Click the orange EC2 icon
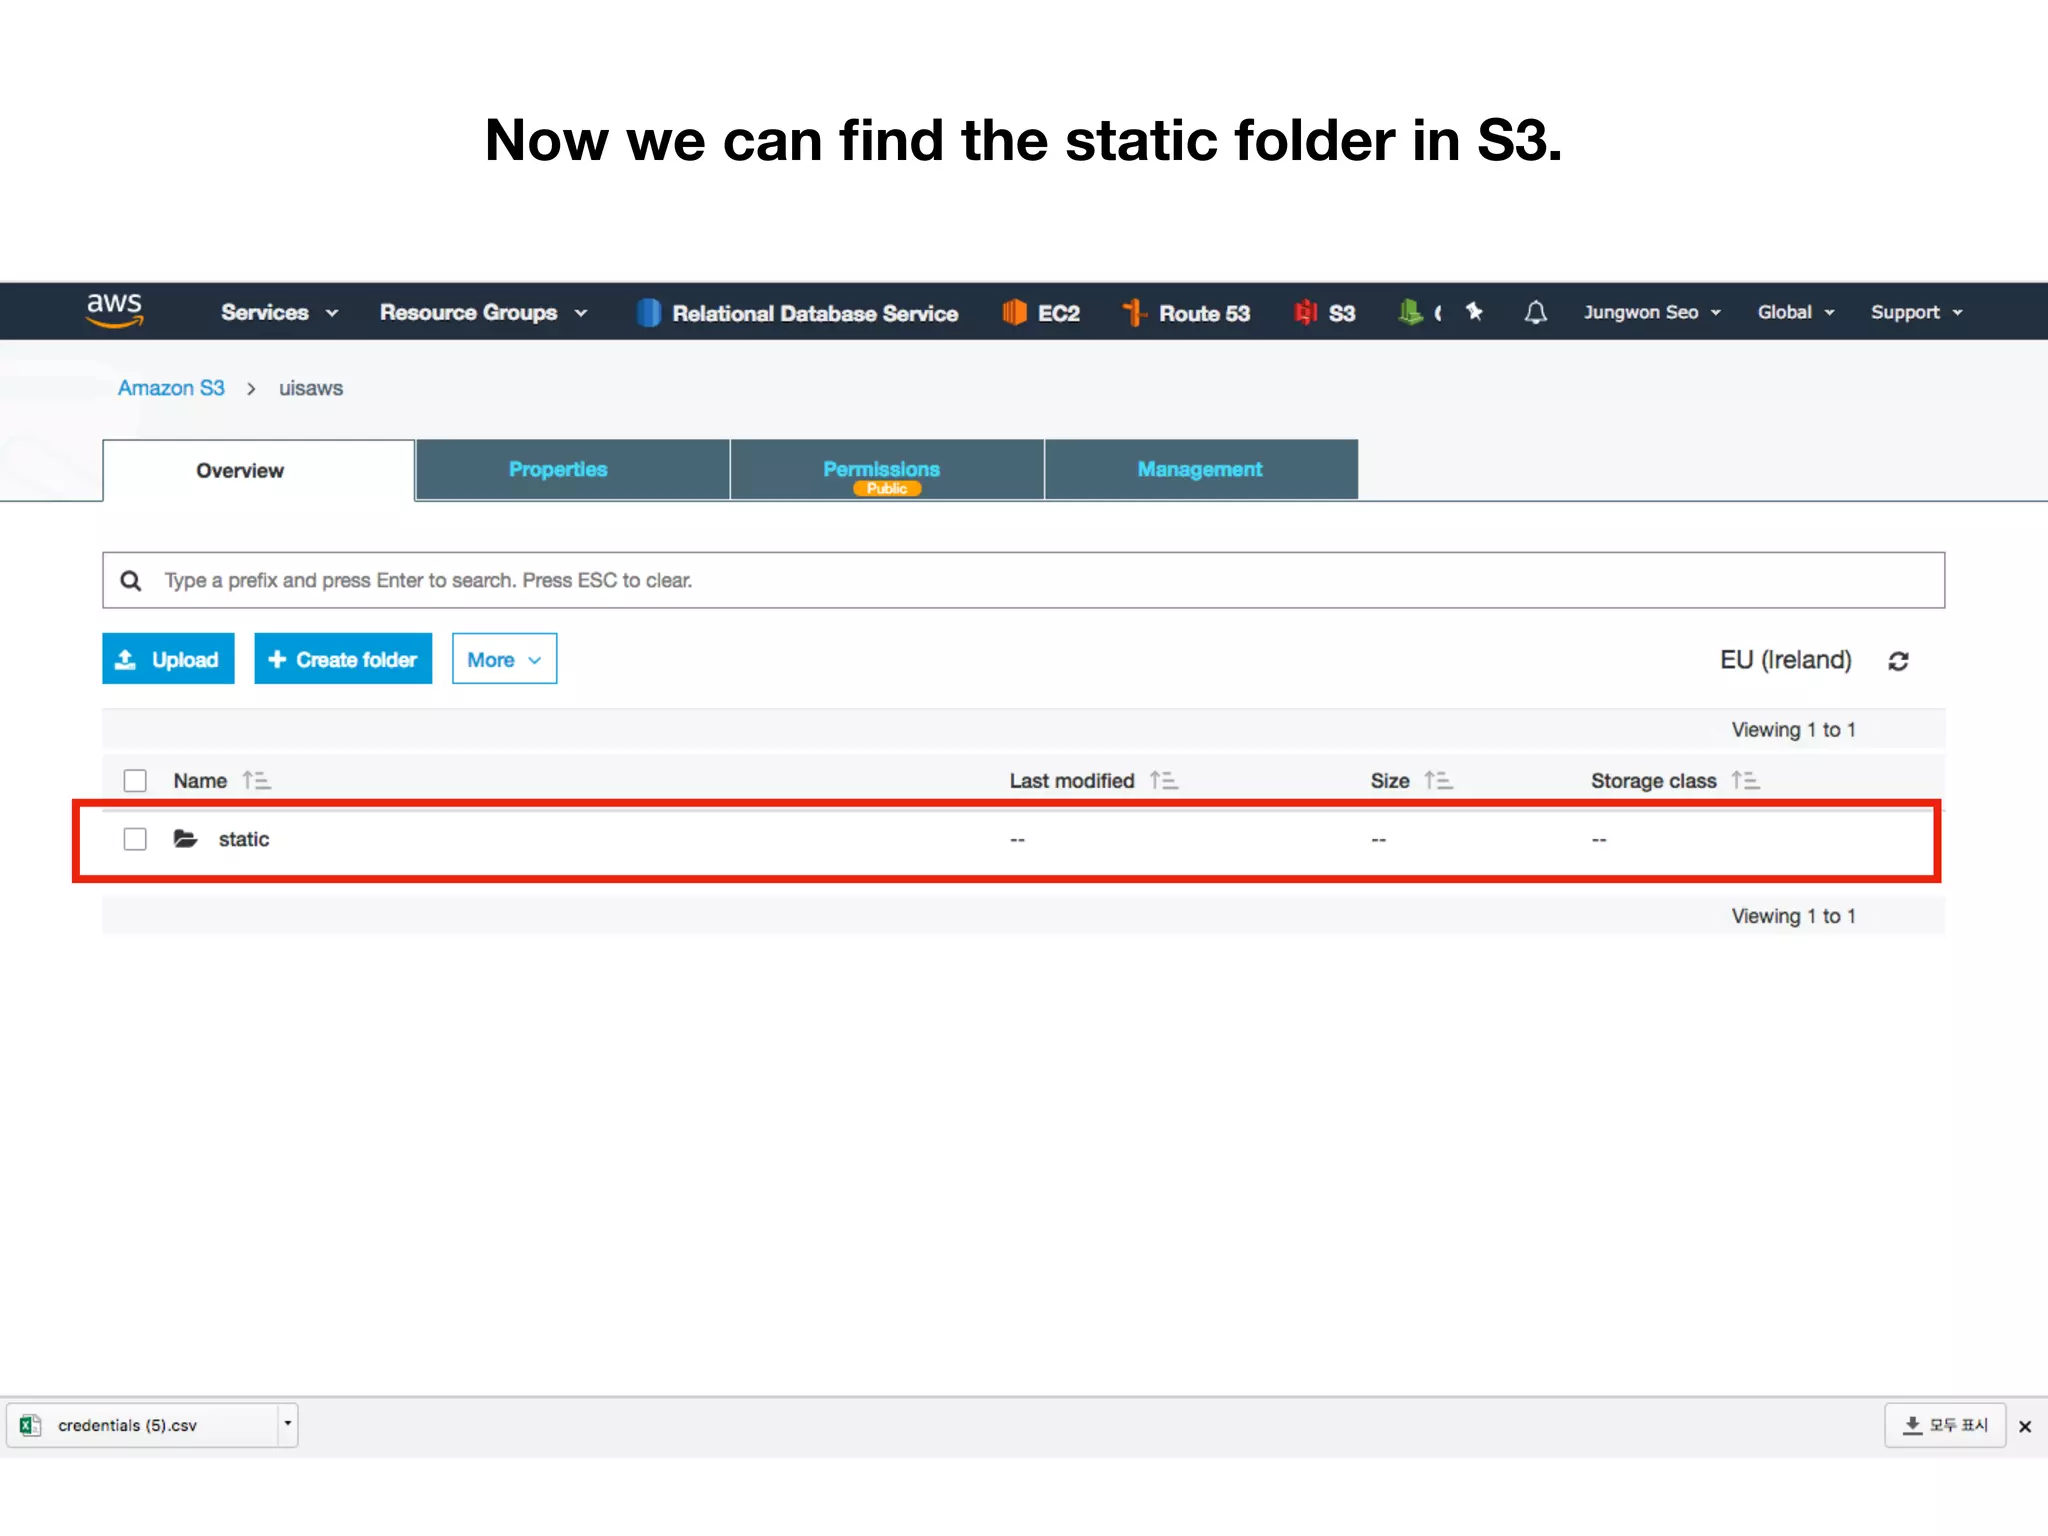The image size is (2048, 1536). (x=1014, y=313)
